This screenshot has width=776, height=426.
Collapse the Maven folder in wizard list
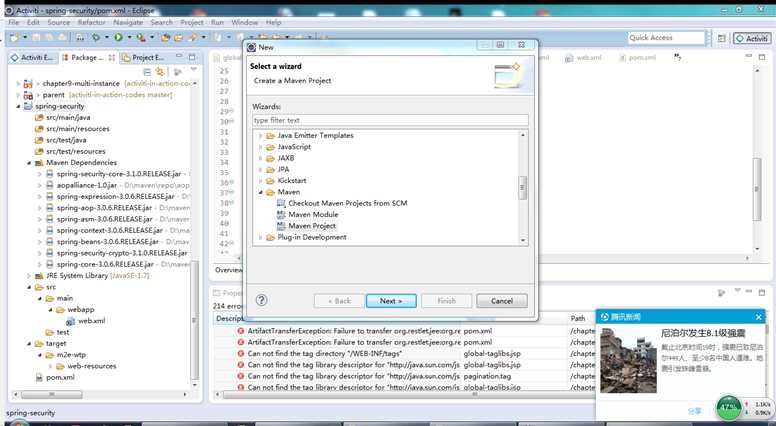click(261, 192)
